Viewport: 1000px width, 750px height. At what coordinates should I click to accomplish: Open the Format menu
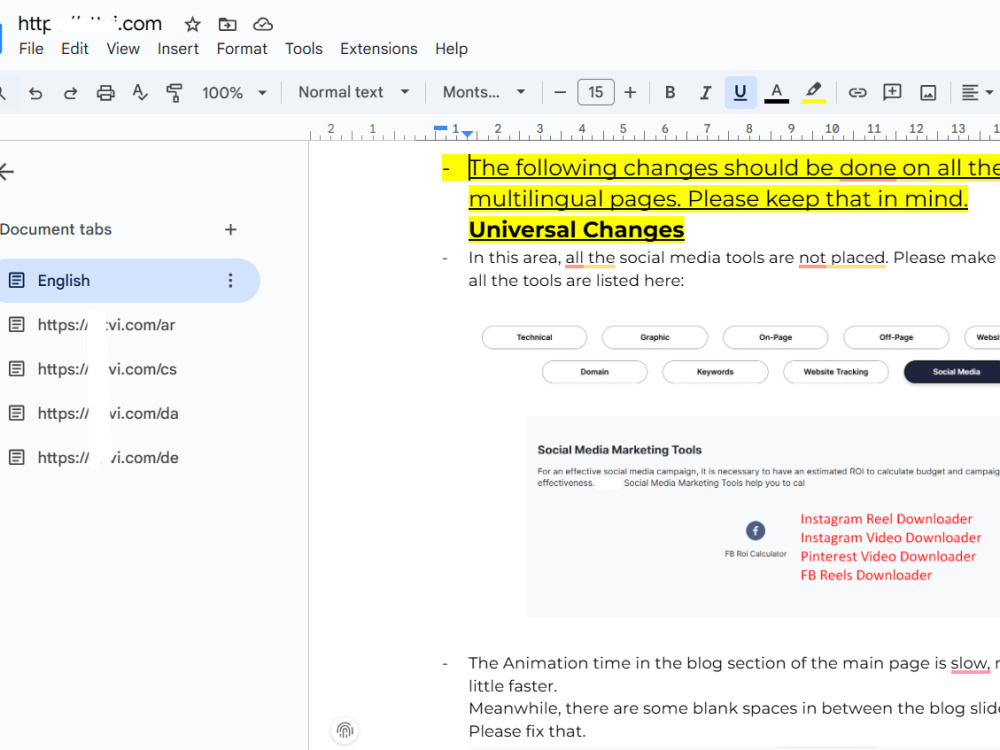tap(242, 49)
